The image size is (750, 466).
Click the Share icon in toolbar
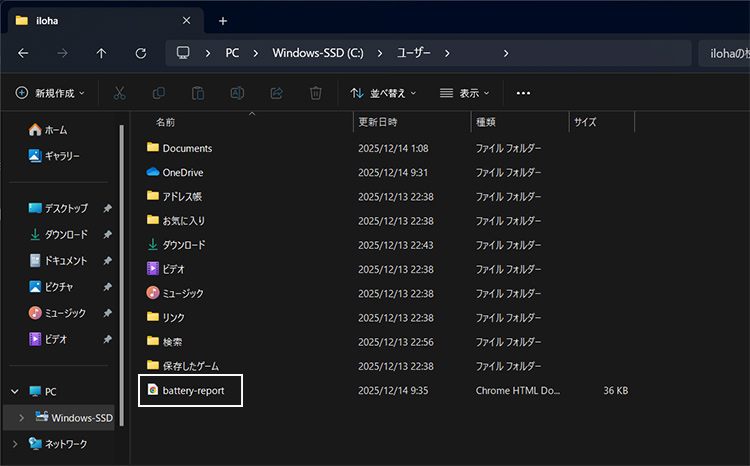point(277,93)
